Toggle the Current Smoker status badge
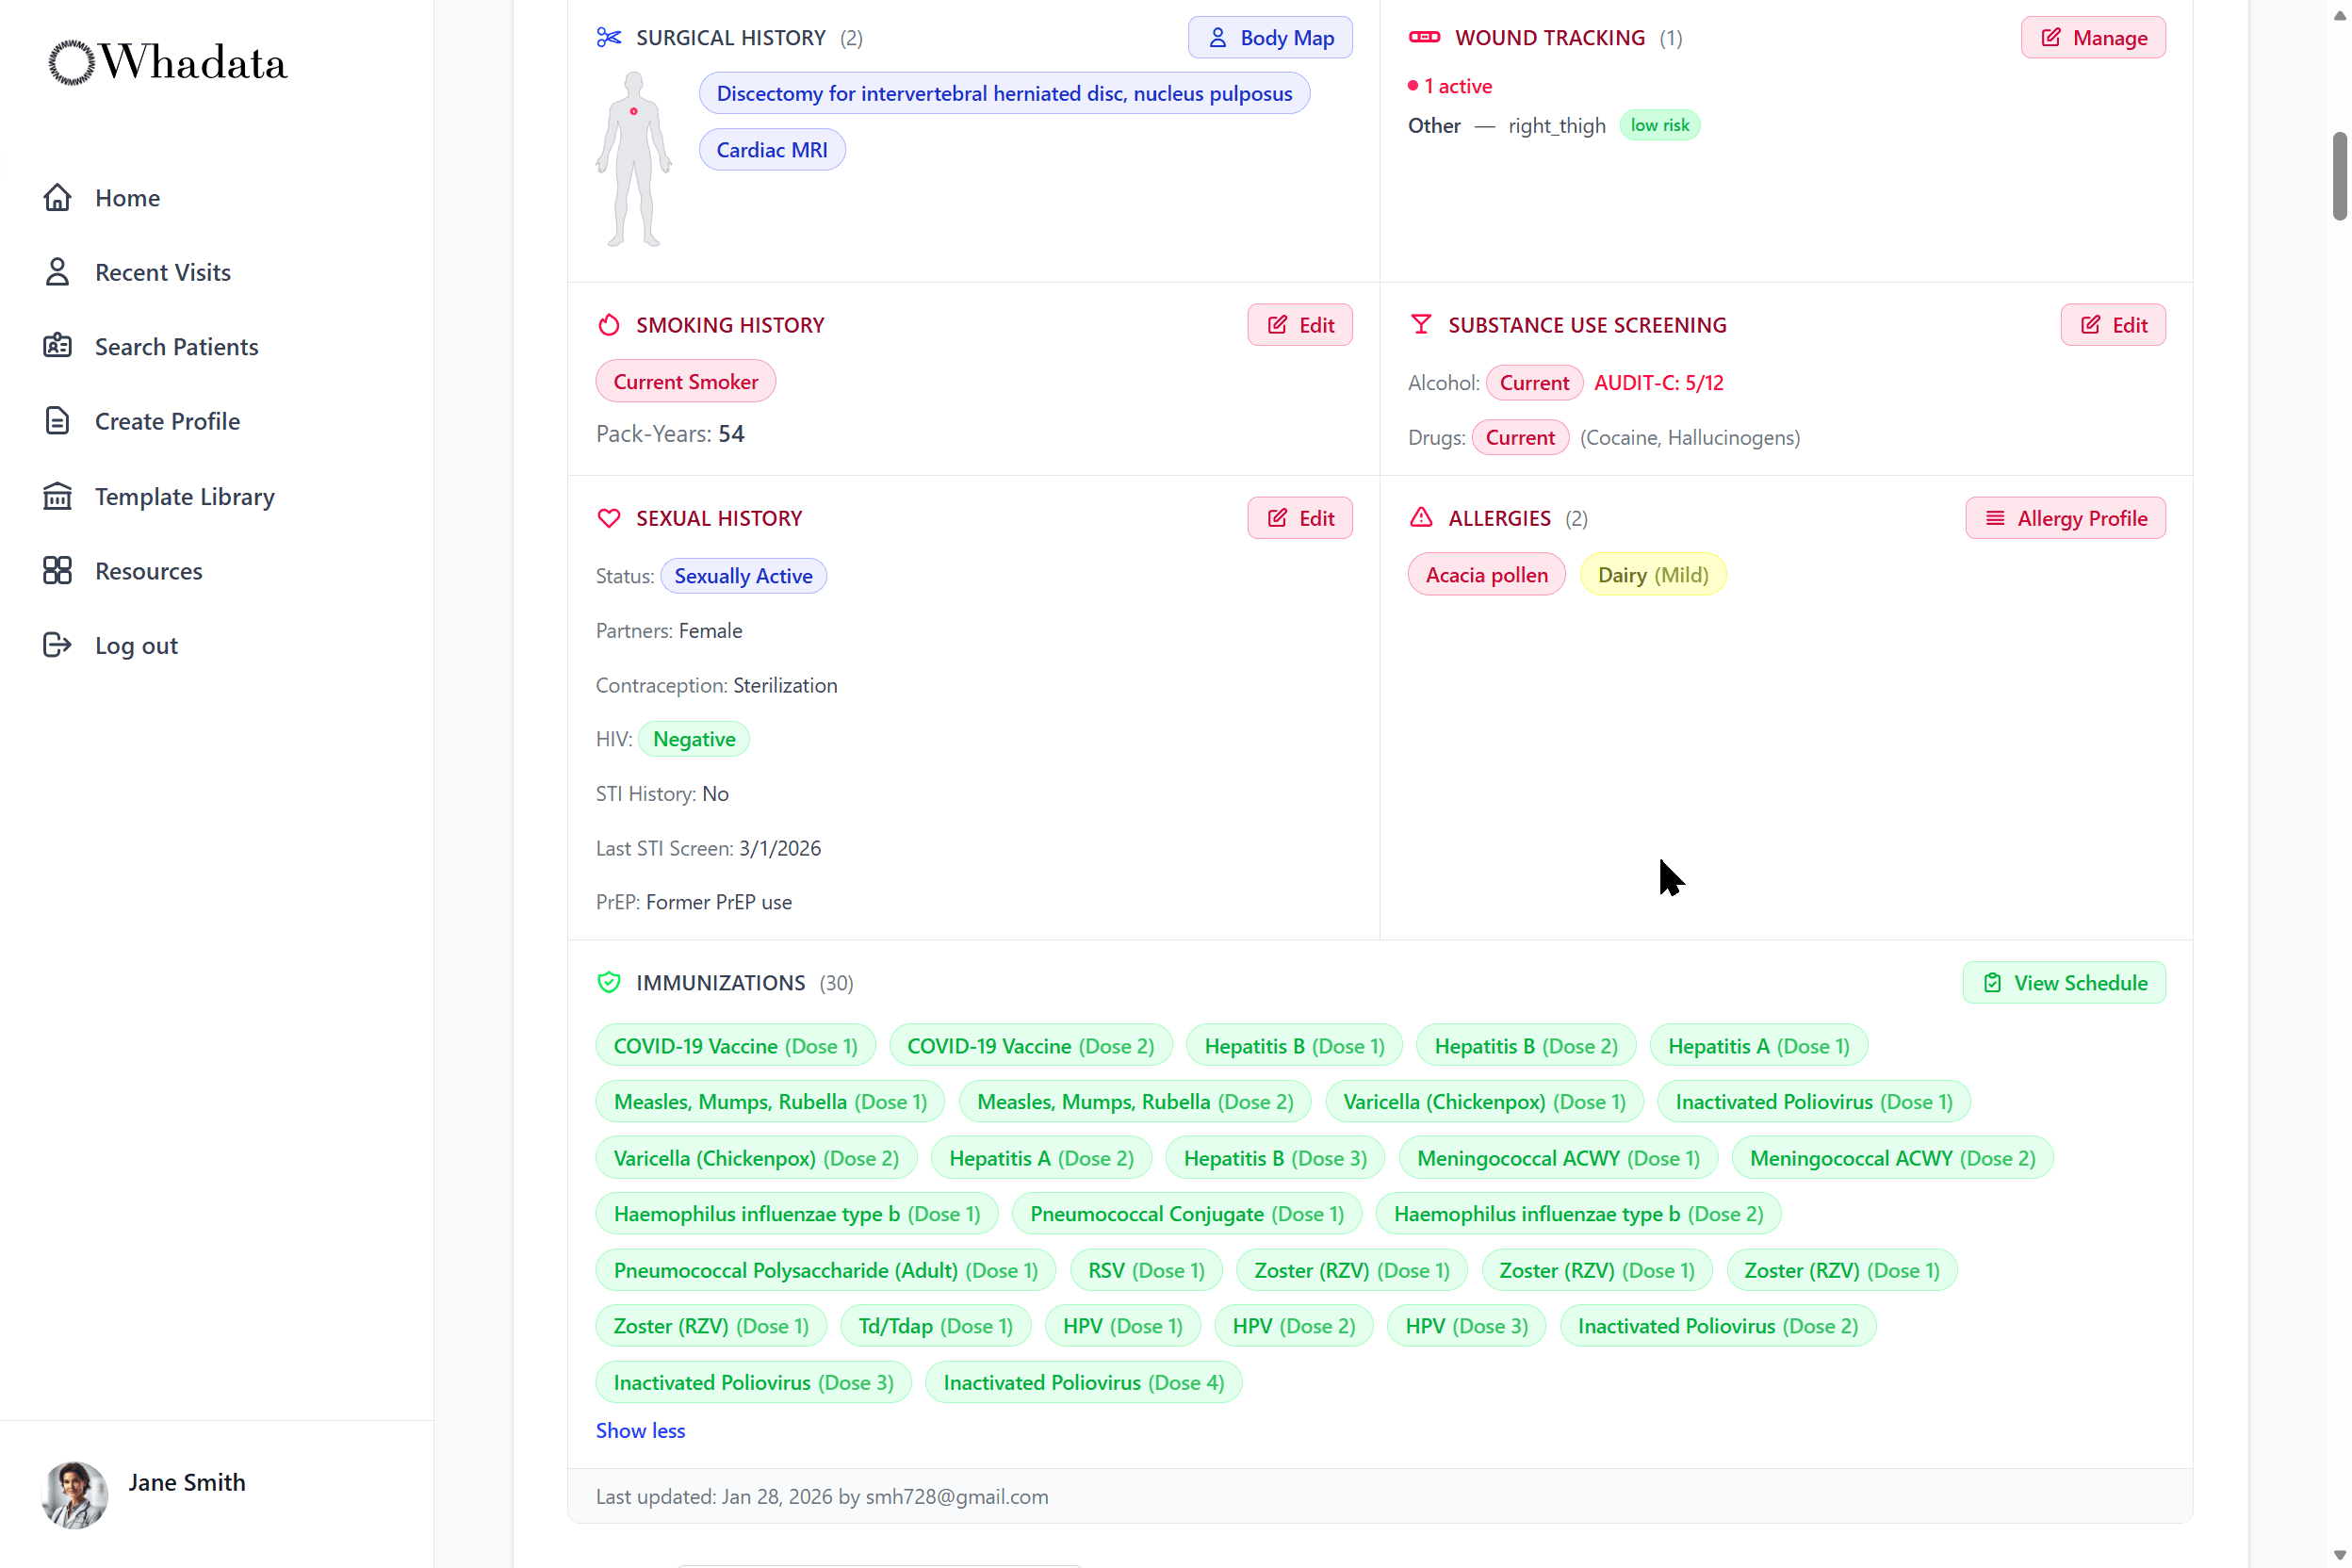2352x1568 pixels. tap(685, 381)
